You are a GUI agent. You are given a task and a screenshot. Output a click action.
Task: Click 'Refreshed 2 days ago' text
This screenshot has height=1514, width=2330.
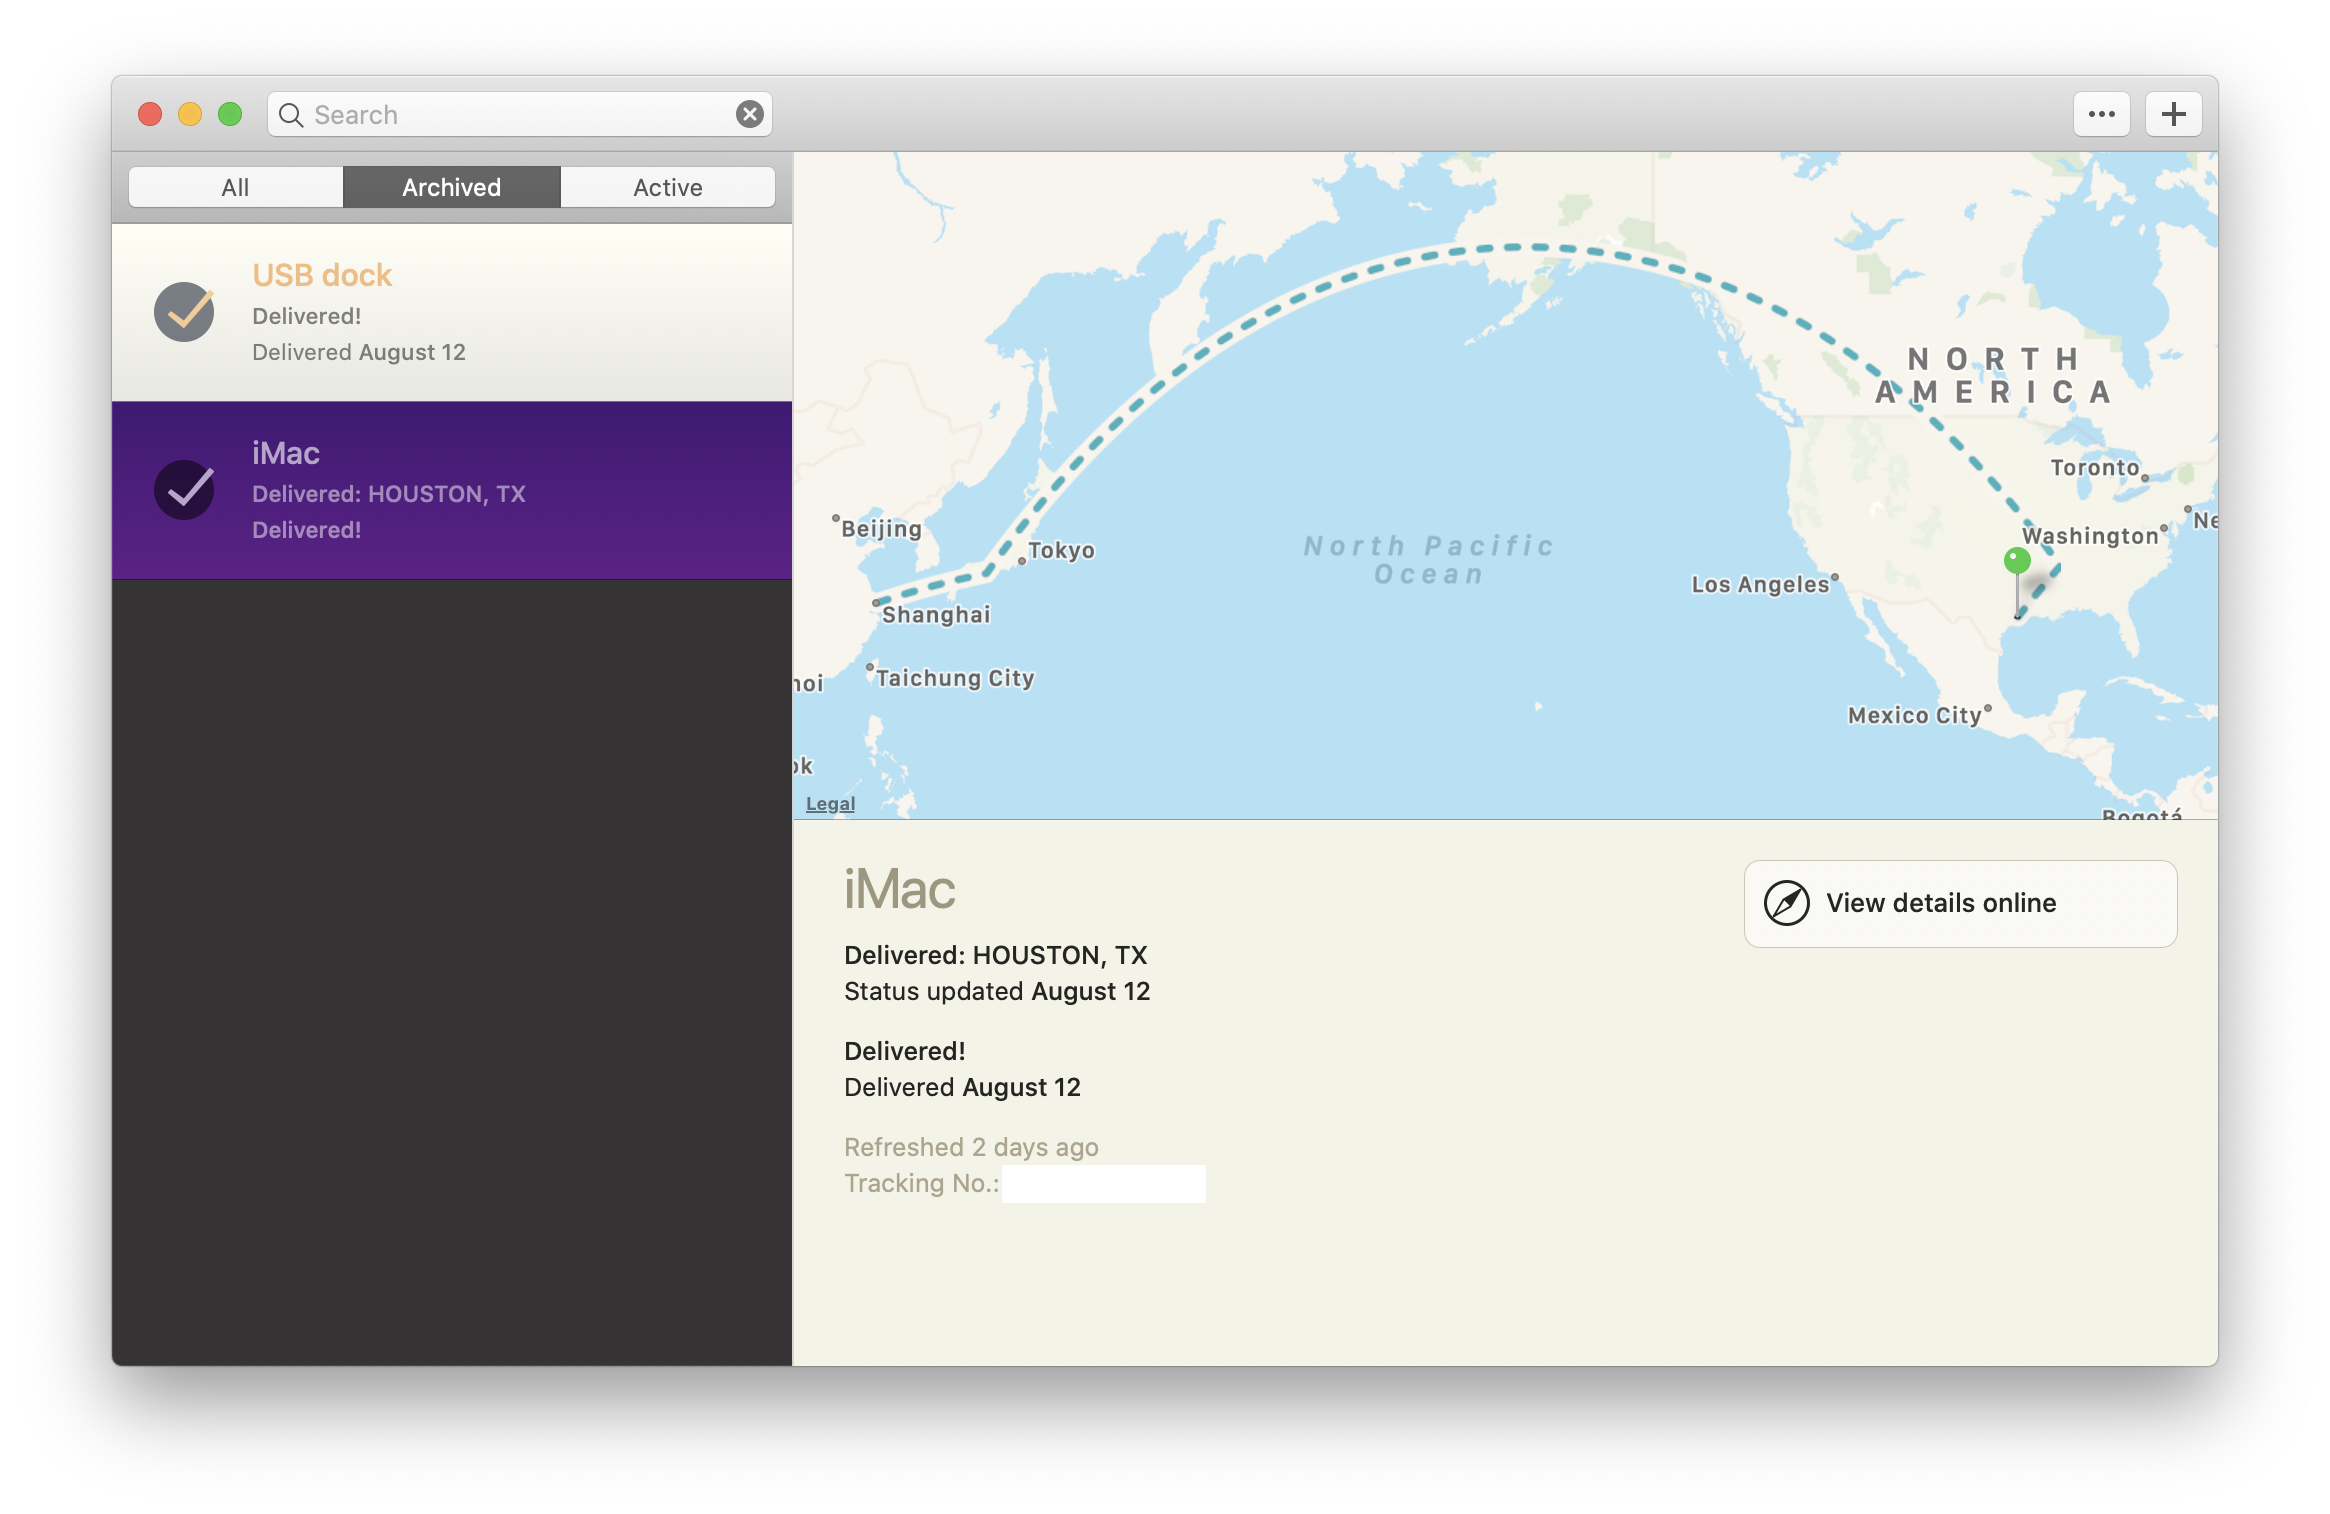[x=971, y=1147]
